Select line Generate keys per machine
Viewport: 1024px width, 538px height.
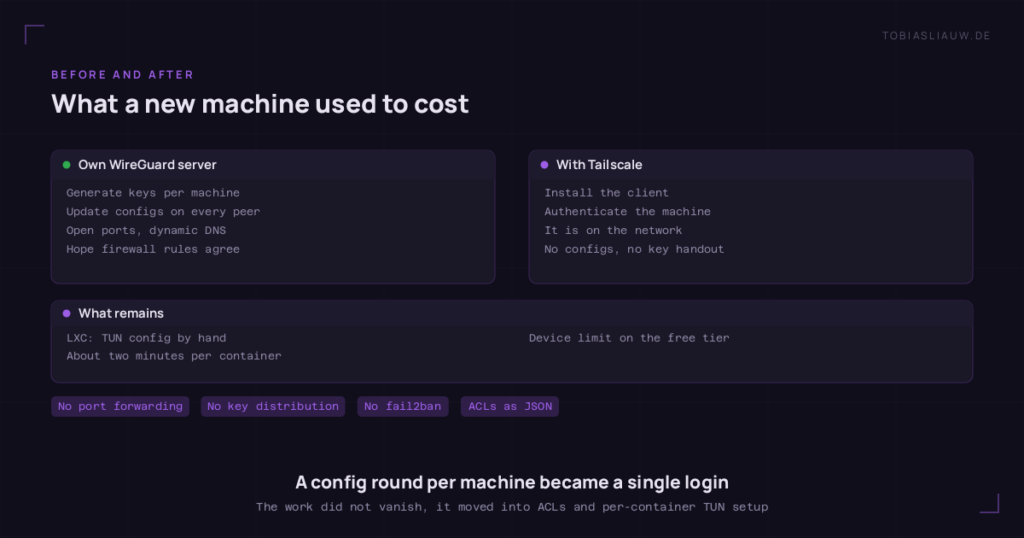(x=153, y=193)
